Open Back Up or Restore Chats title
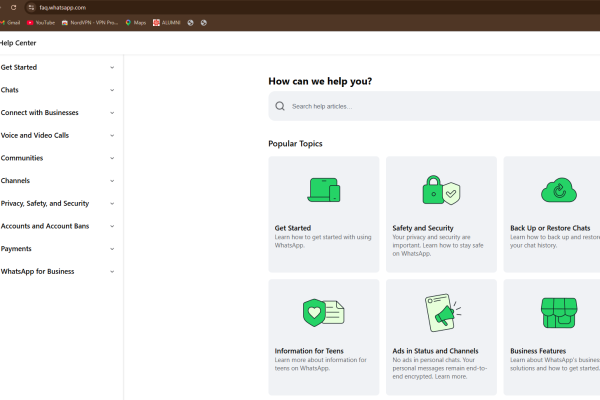Viewport: 600px width, 400px height. 550,228
